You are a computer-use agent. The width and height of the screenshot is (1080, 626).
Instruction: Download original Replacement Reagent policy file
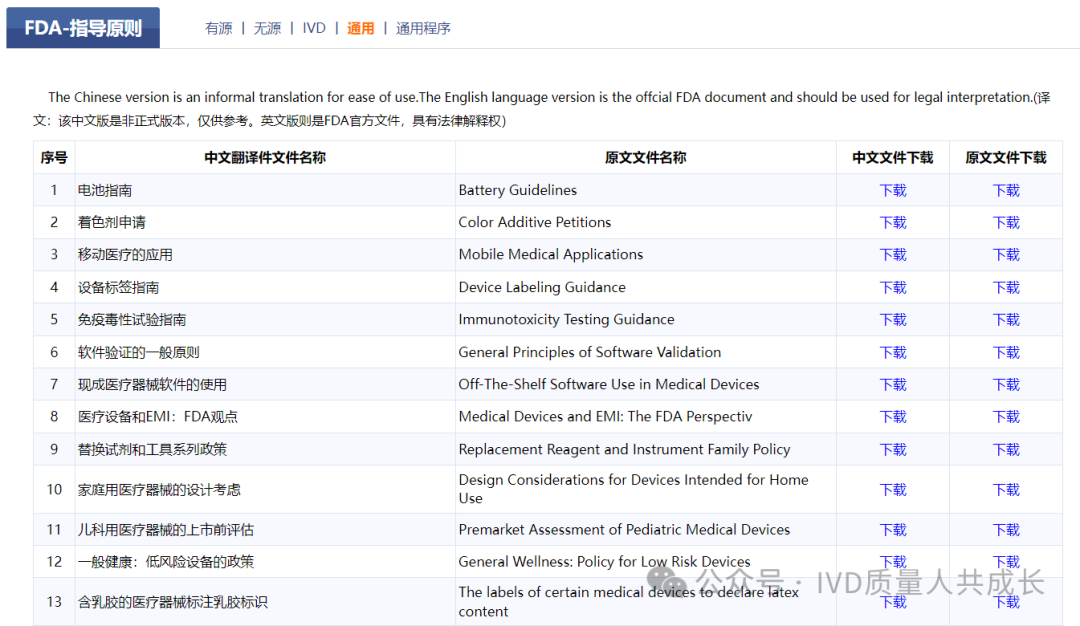pos(1006,450)
